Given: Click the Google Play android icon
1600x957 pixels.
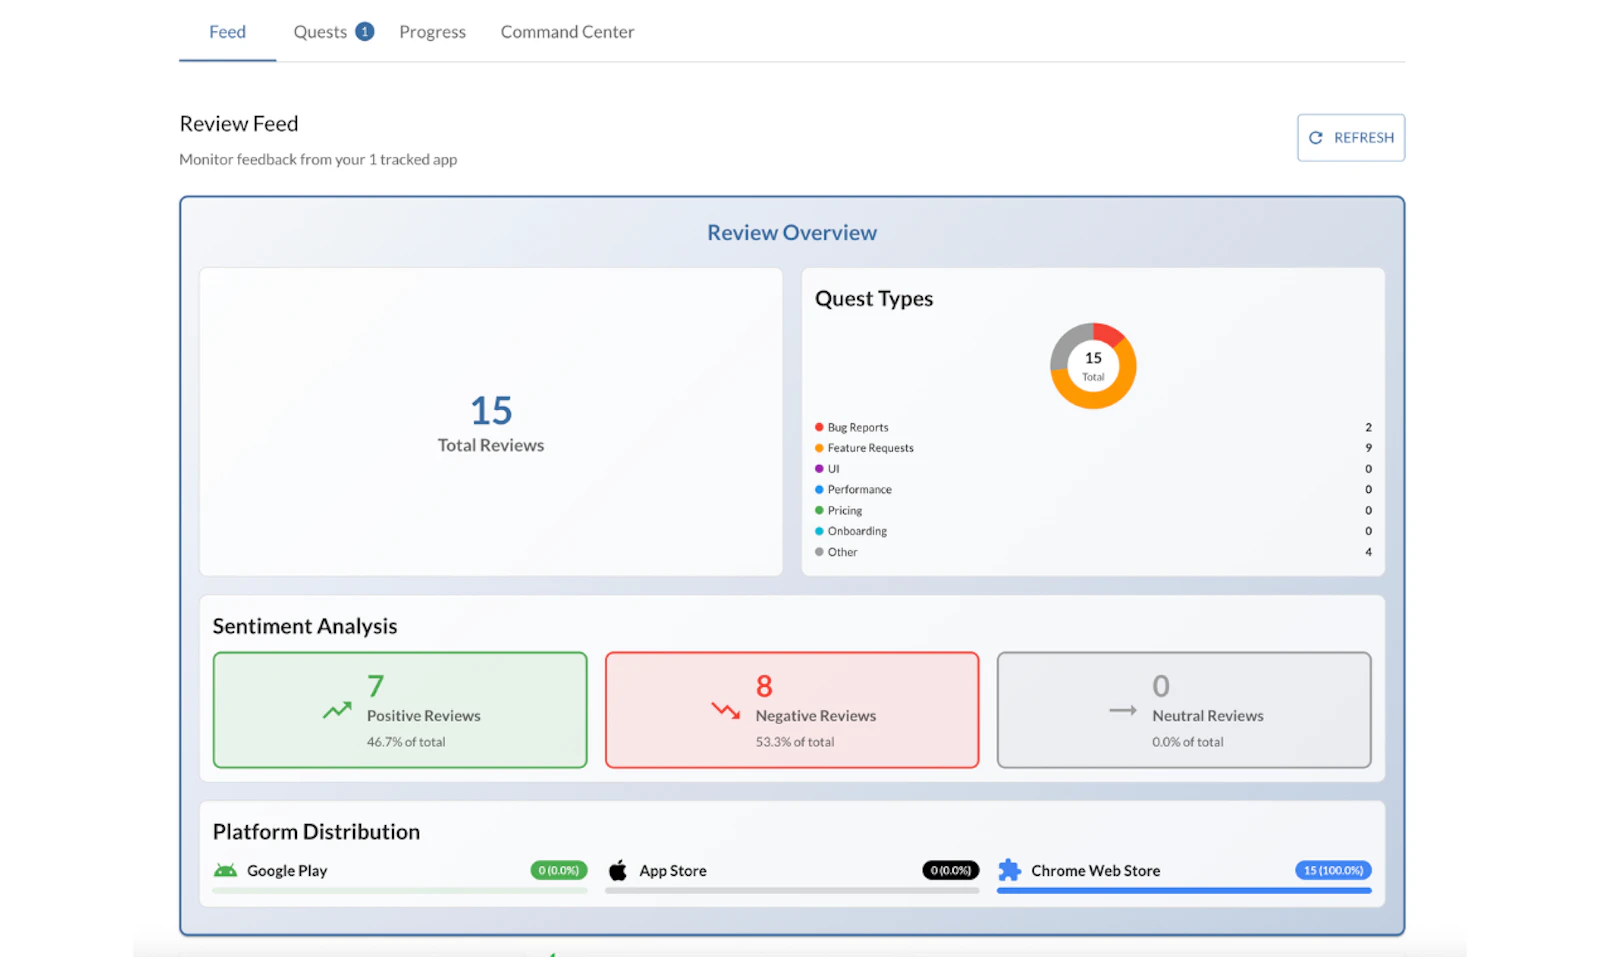Looking at the screenshot, I should [x=225, y=871].
